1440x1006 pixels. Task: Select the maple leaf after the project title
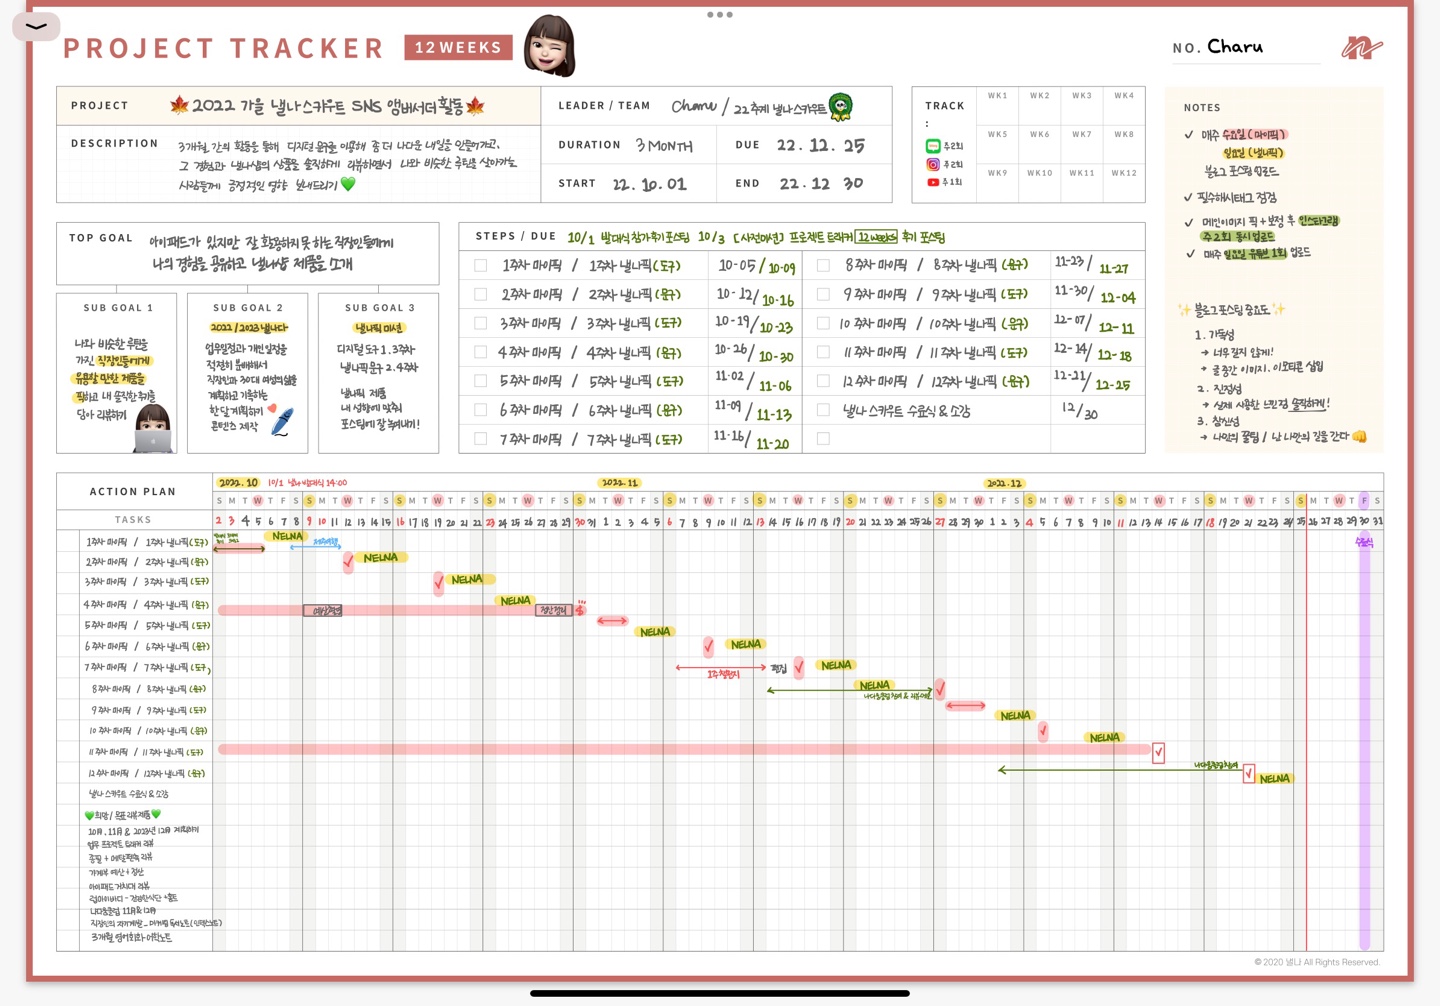[x=475, y=105]
